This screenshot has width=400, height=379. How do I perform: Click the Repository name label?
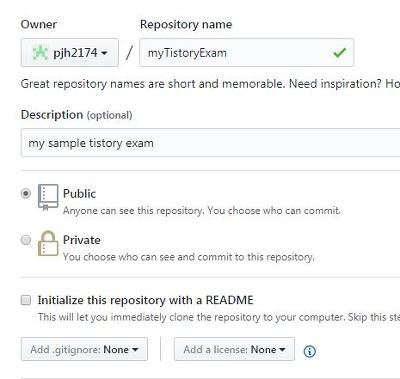tap(186, 24)
